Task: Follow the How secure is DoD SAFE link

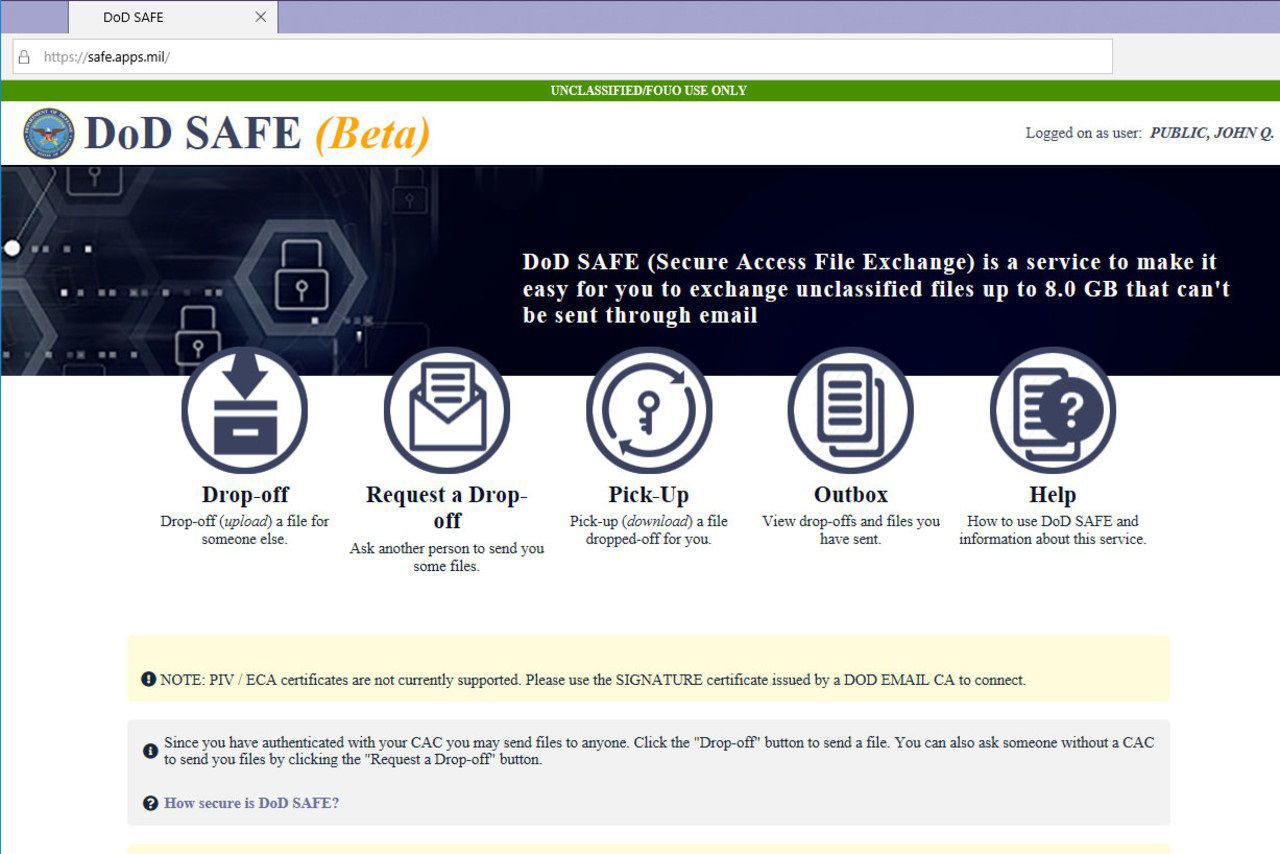Action: click(x=251, y=803)
